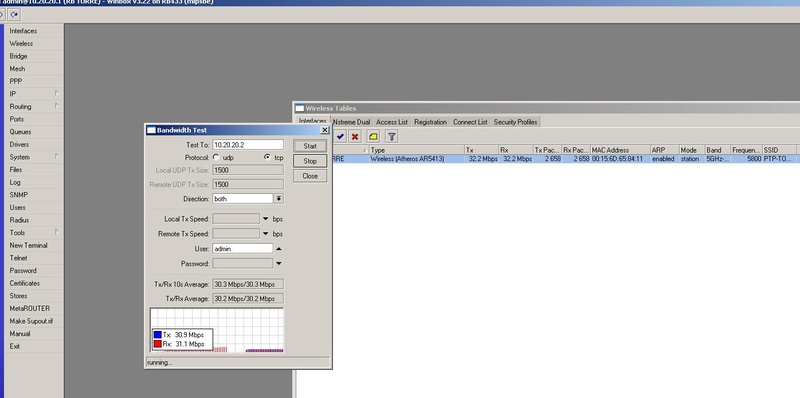
Task: Click the blue checkmark enable icon
Action: pos(340,137)
